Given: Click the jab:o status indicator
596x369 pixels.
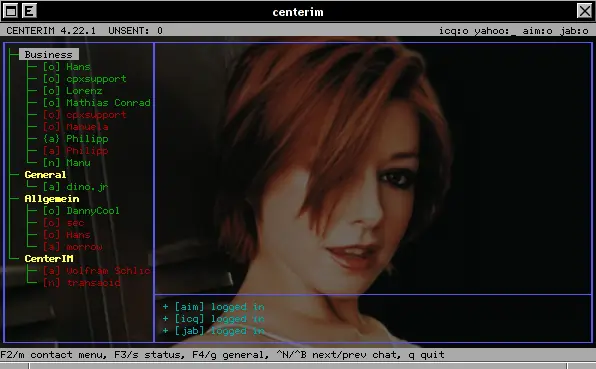Looking at the screenshot, I should click(x=574, y=31).
